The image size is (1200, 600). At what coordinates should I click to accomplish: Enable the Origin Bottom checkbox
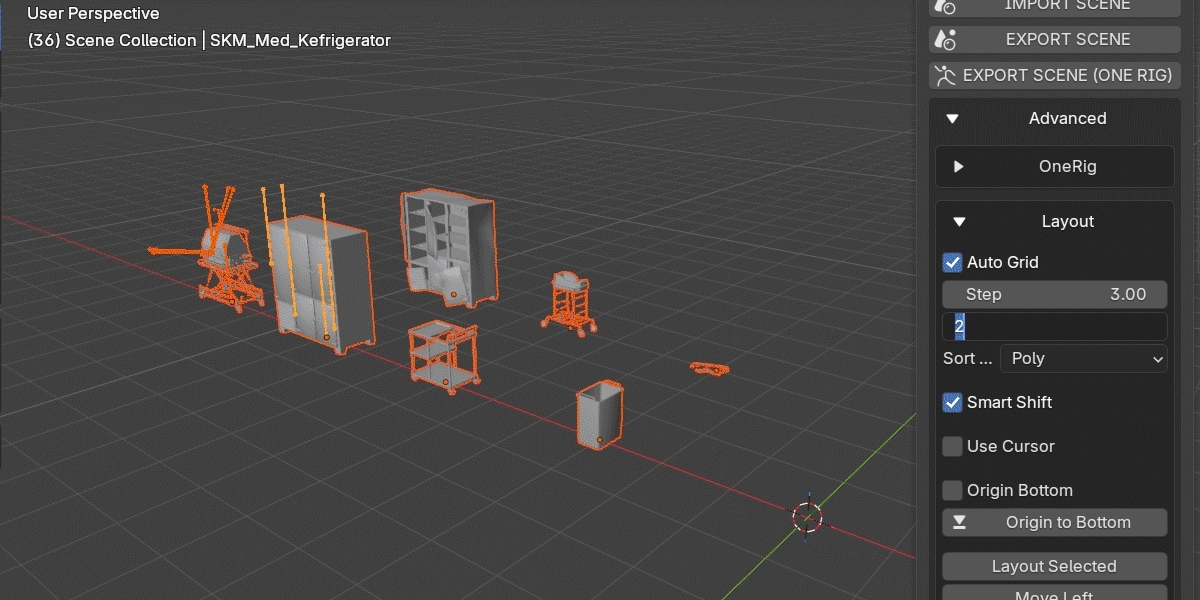953,490
